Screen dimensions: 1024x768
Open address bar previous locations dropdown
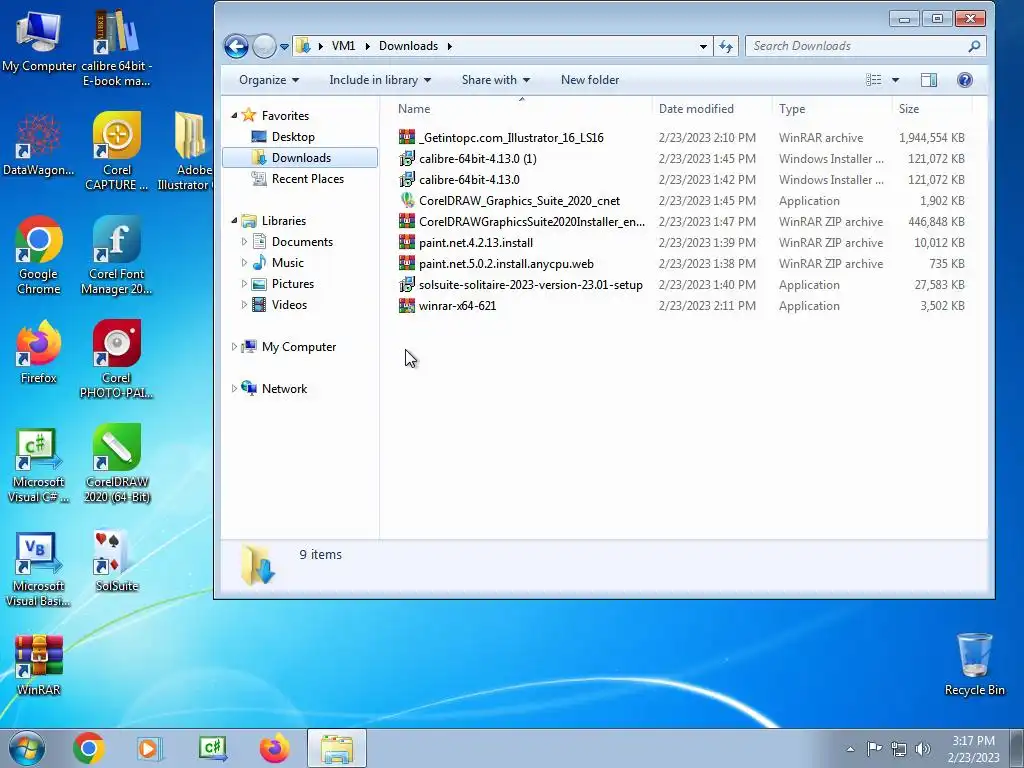(x=703, y=46)
